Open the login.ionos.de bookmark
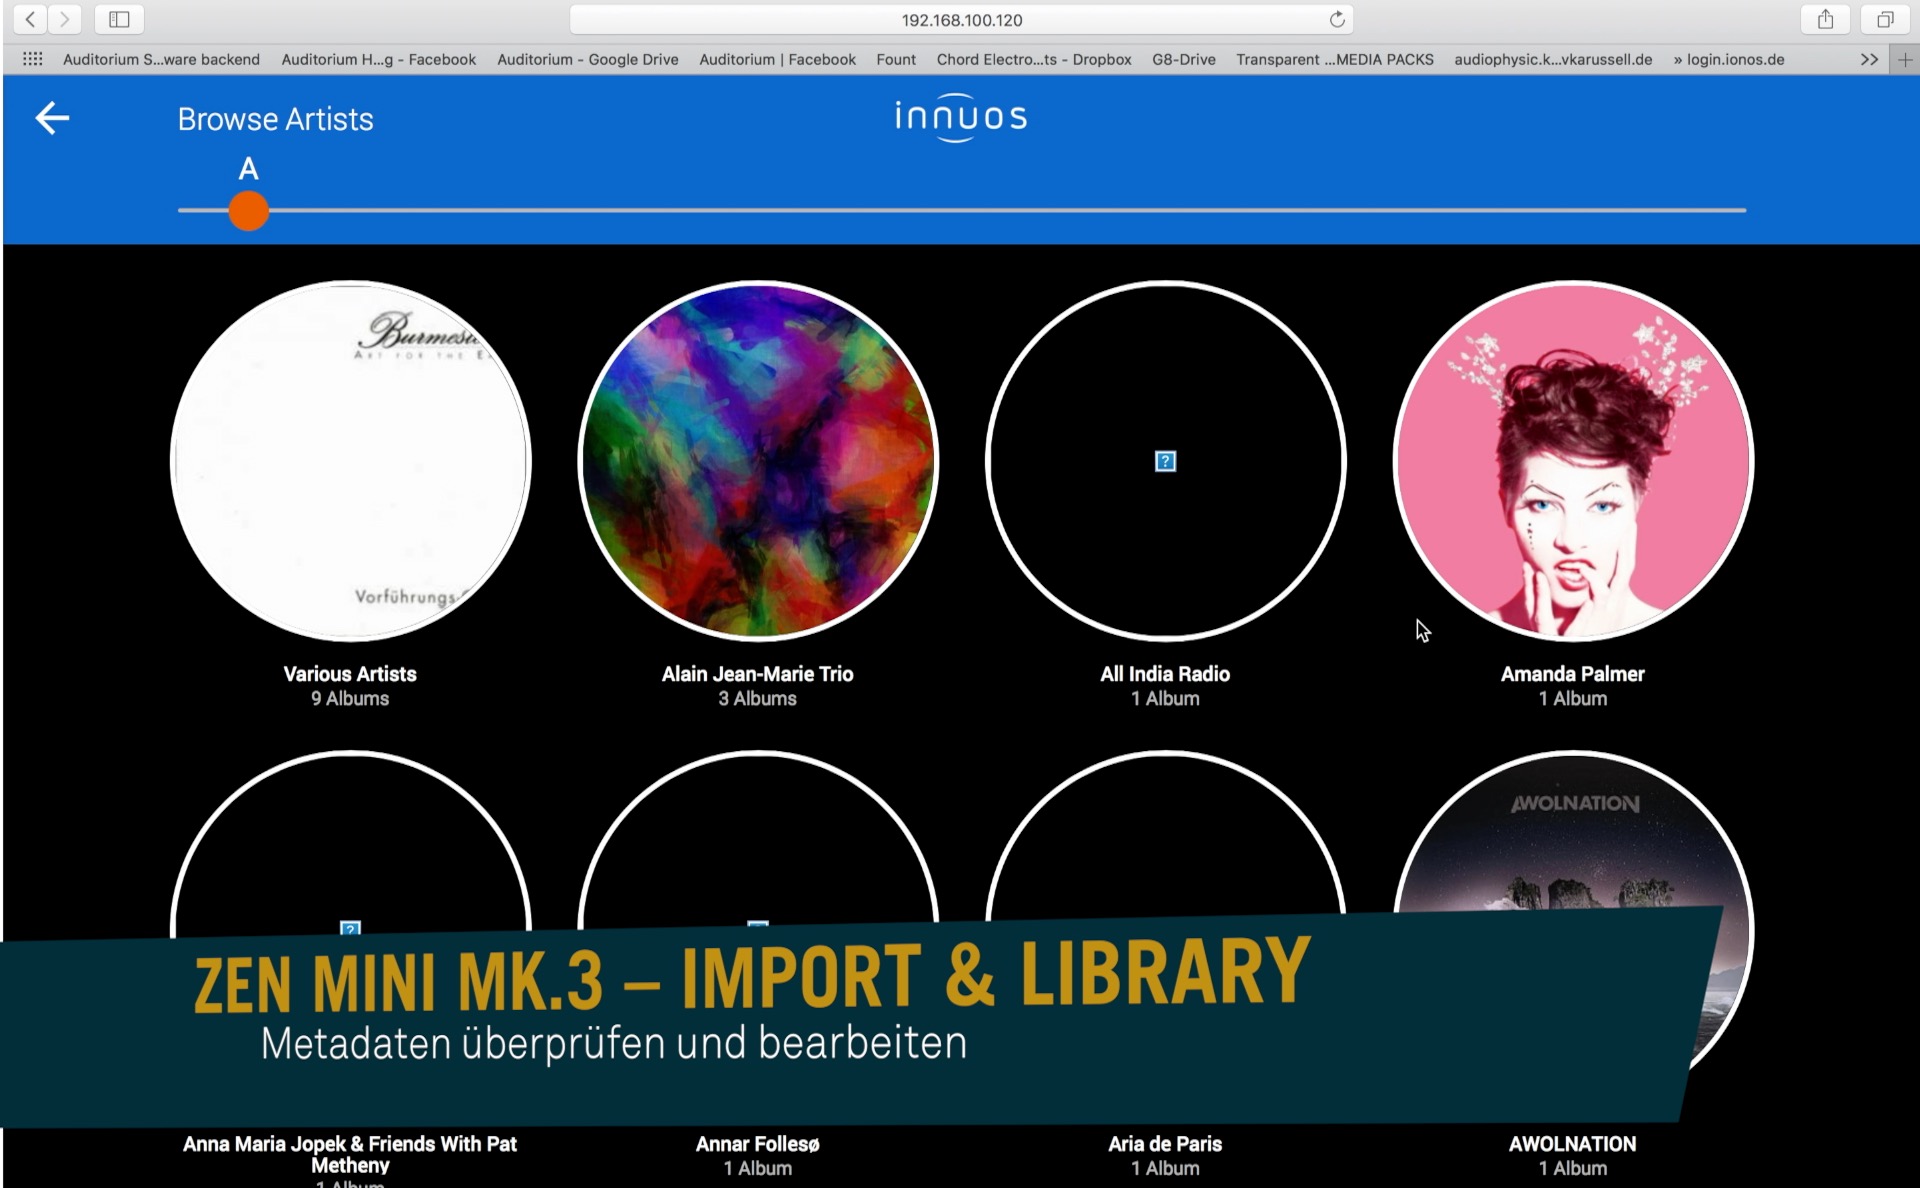This screenshot has height=1188, width=1920. point(1729,59)
